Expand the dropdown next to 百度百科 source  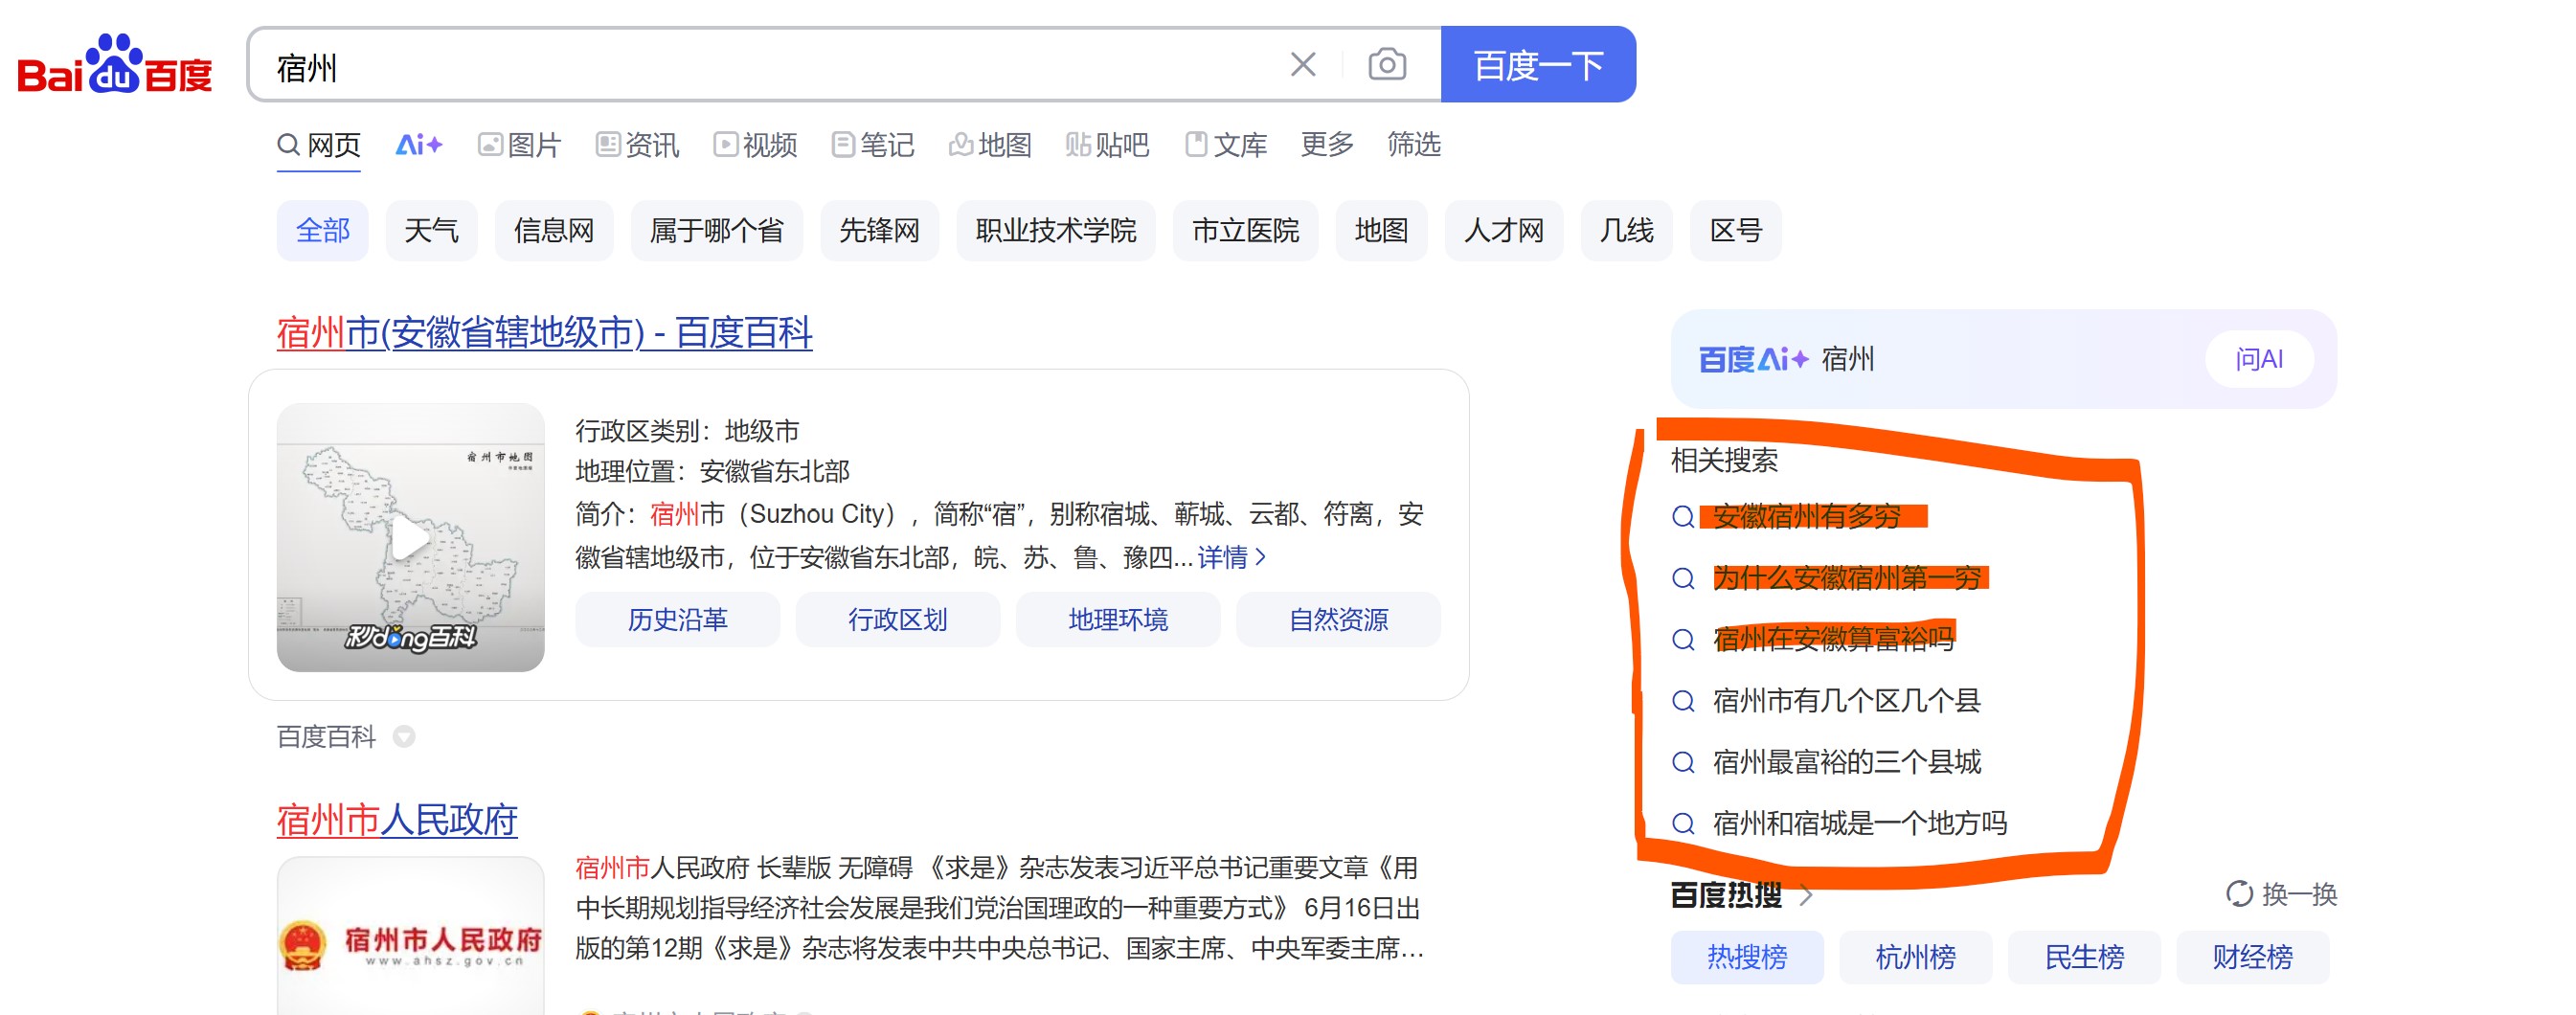pos(404,738)
